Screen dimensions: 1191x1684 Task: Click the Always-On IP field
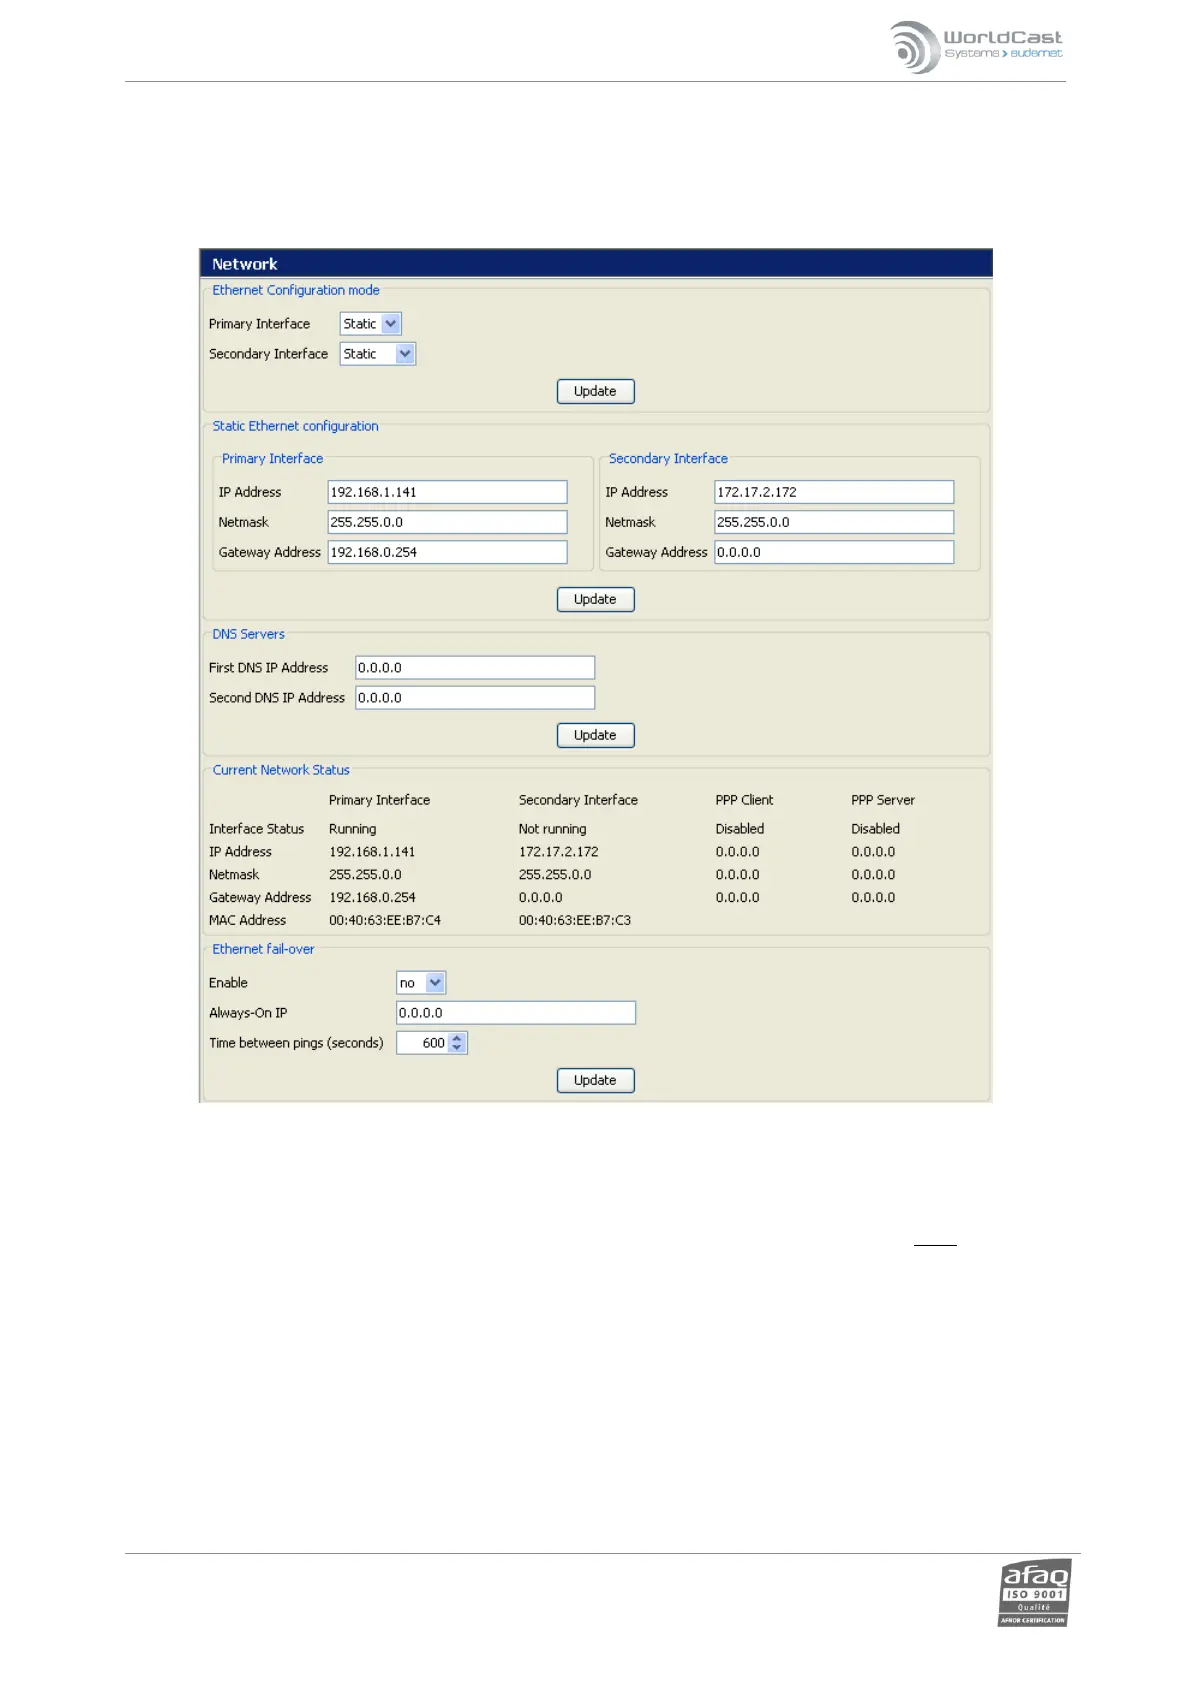pos(516,1013)
